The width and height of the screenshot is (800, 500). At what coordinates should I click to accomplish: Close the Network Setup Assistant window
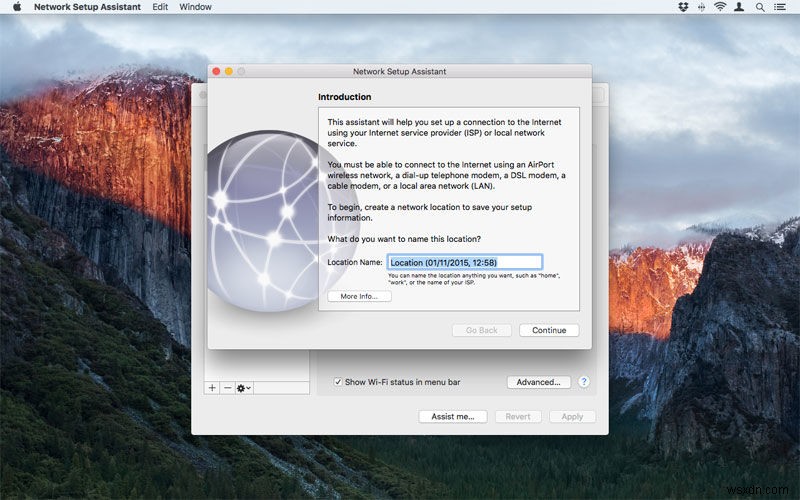(216, 71)
